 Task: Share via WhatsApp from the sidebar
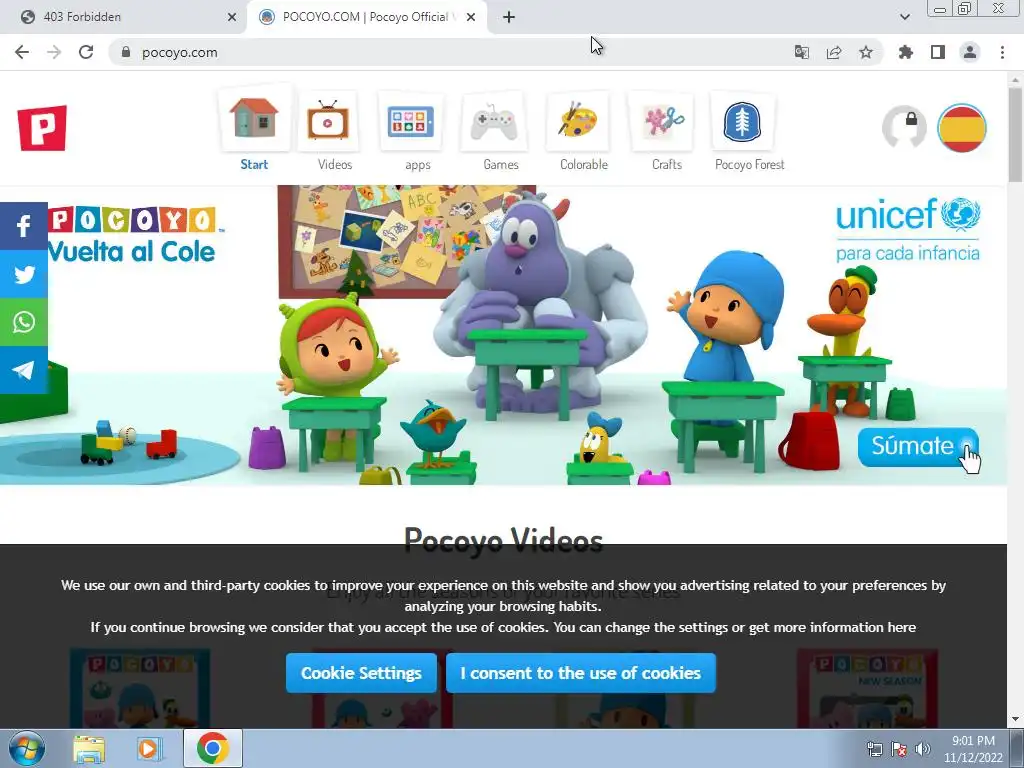tap(24, 322)
